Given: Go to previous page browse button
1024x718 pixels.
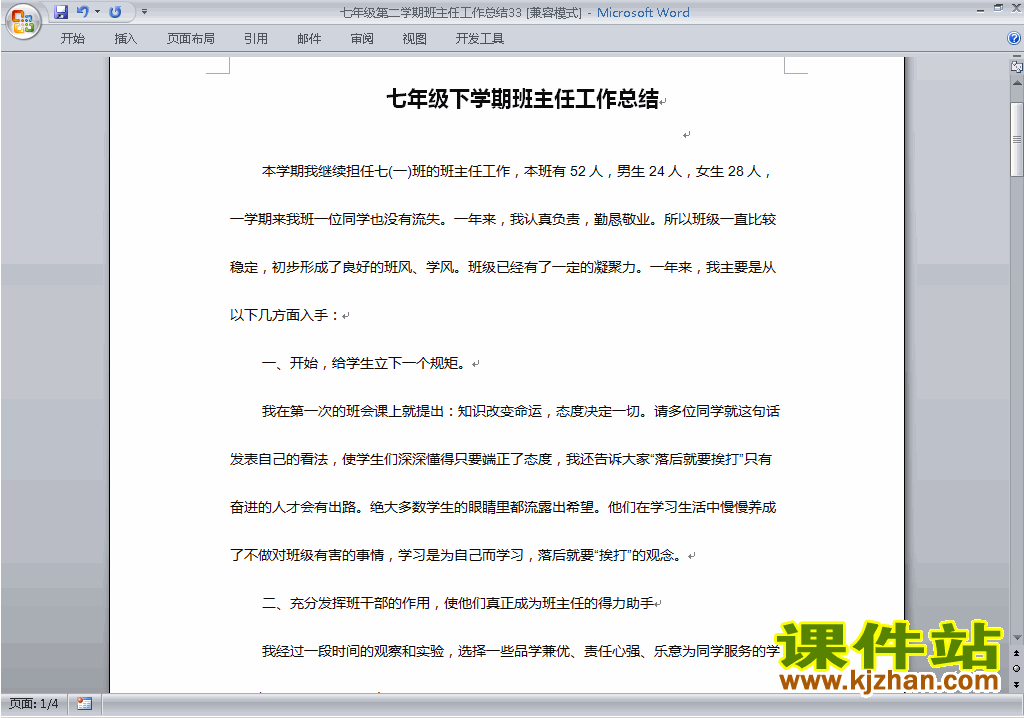Looking at the screenshot, I should click(1017, 653).
